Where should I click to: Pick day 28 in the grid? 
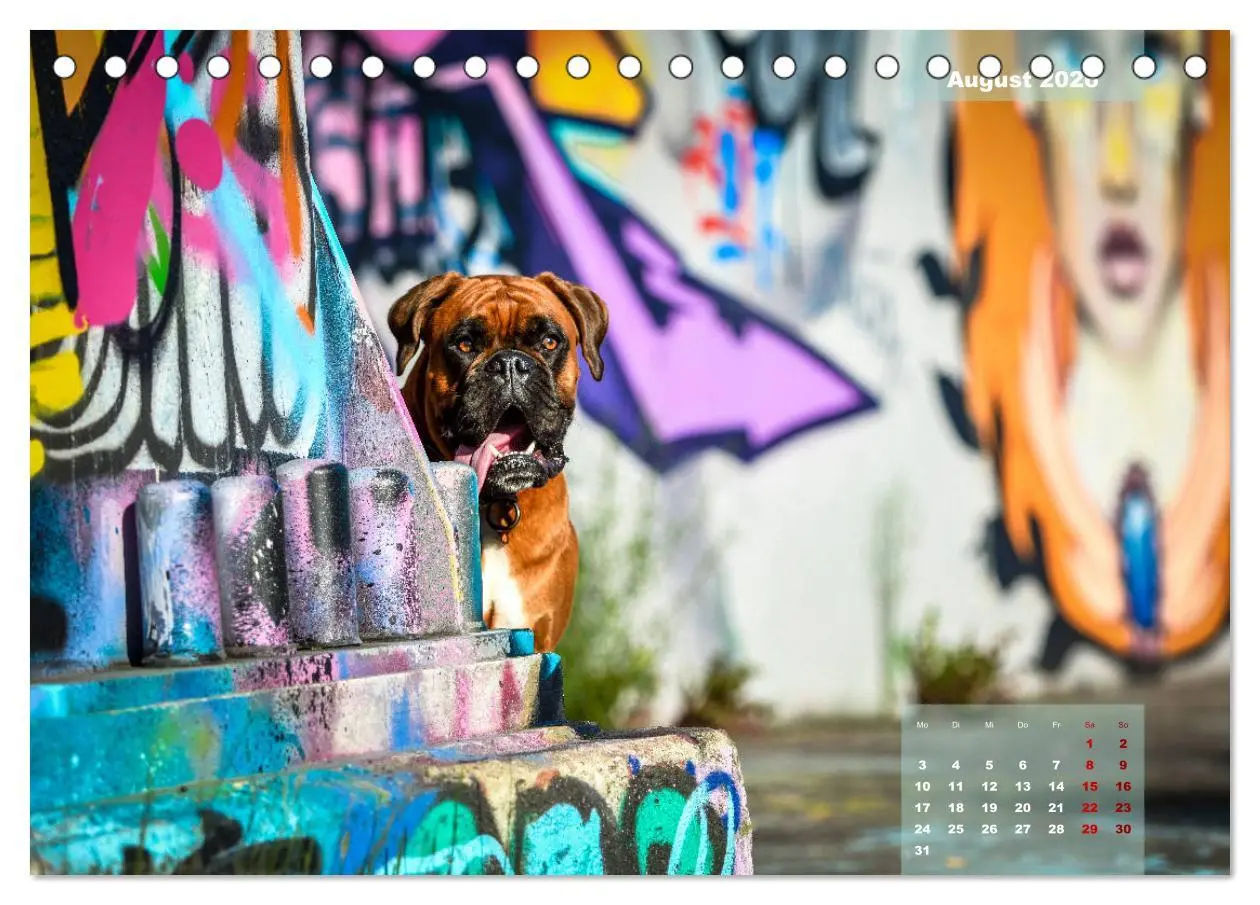click(1056, 829)
